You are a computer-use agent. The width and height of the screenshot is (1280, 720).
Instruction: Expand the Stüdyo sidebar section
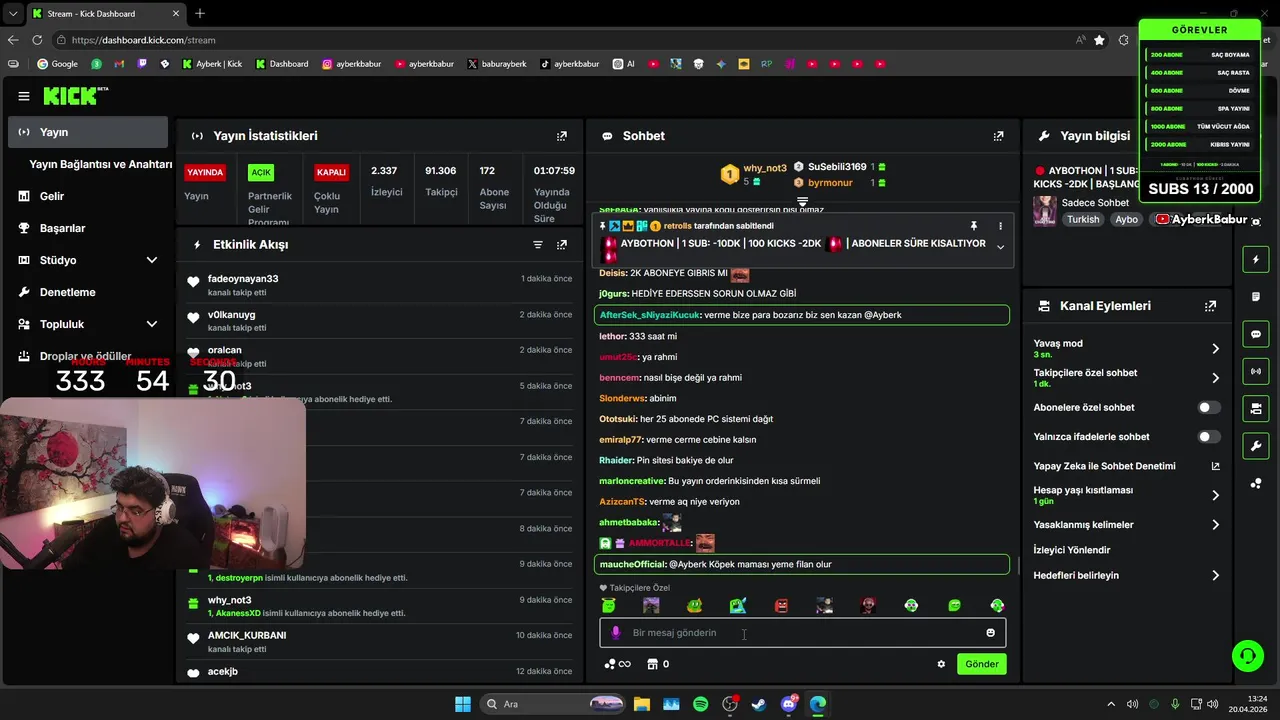(152, 260)
